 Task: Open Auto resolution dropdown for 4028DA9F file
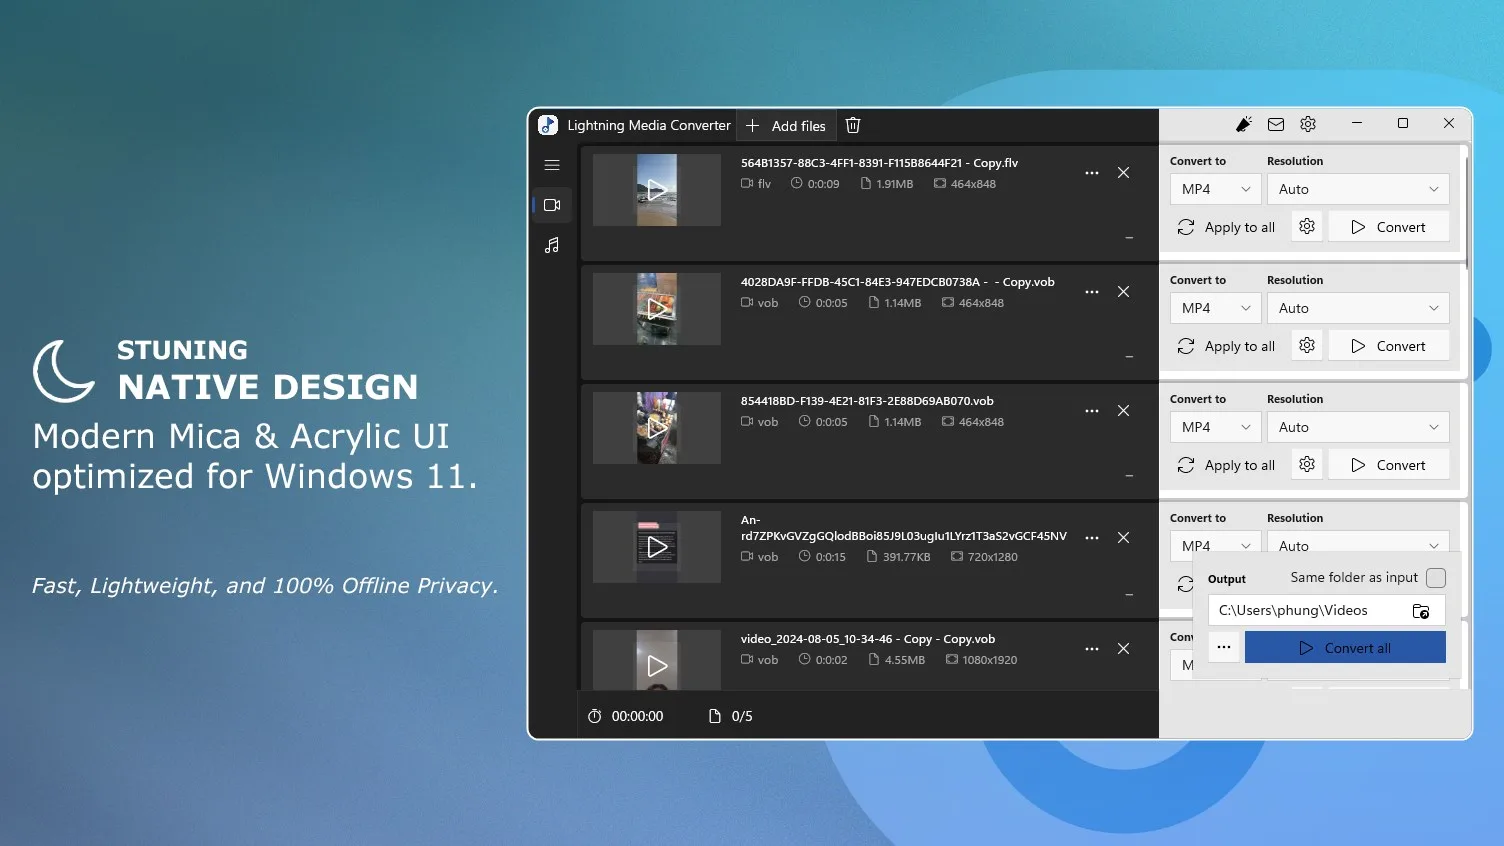(x=1358, y=308)
